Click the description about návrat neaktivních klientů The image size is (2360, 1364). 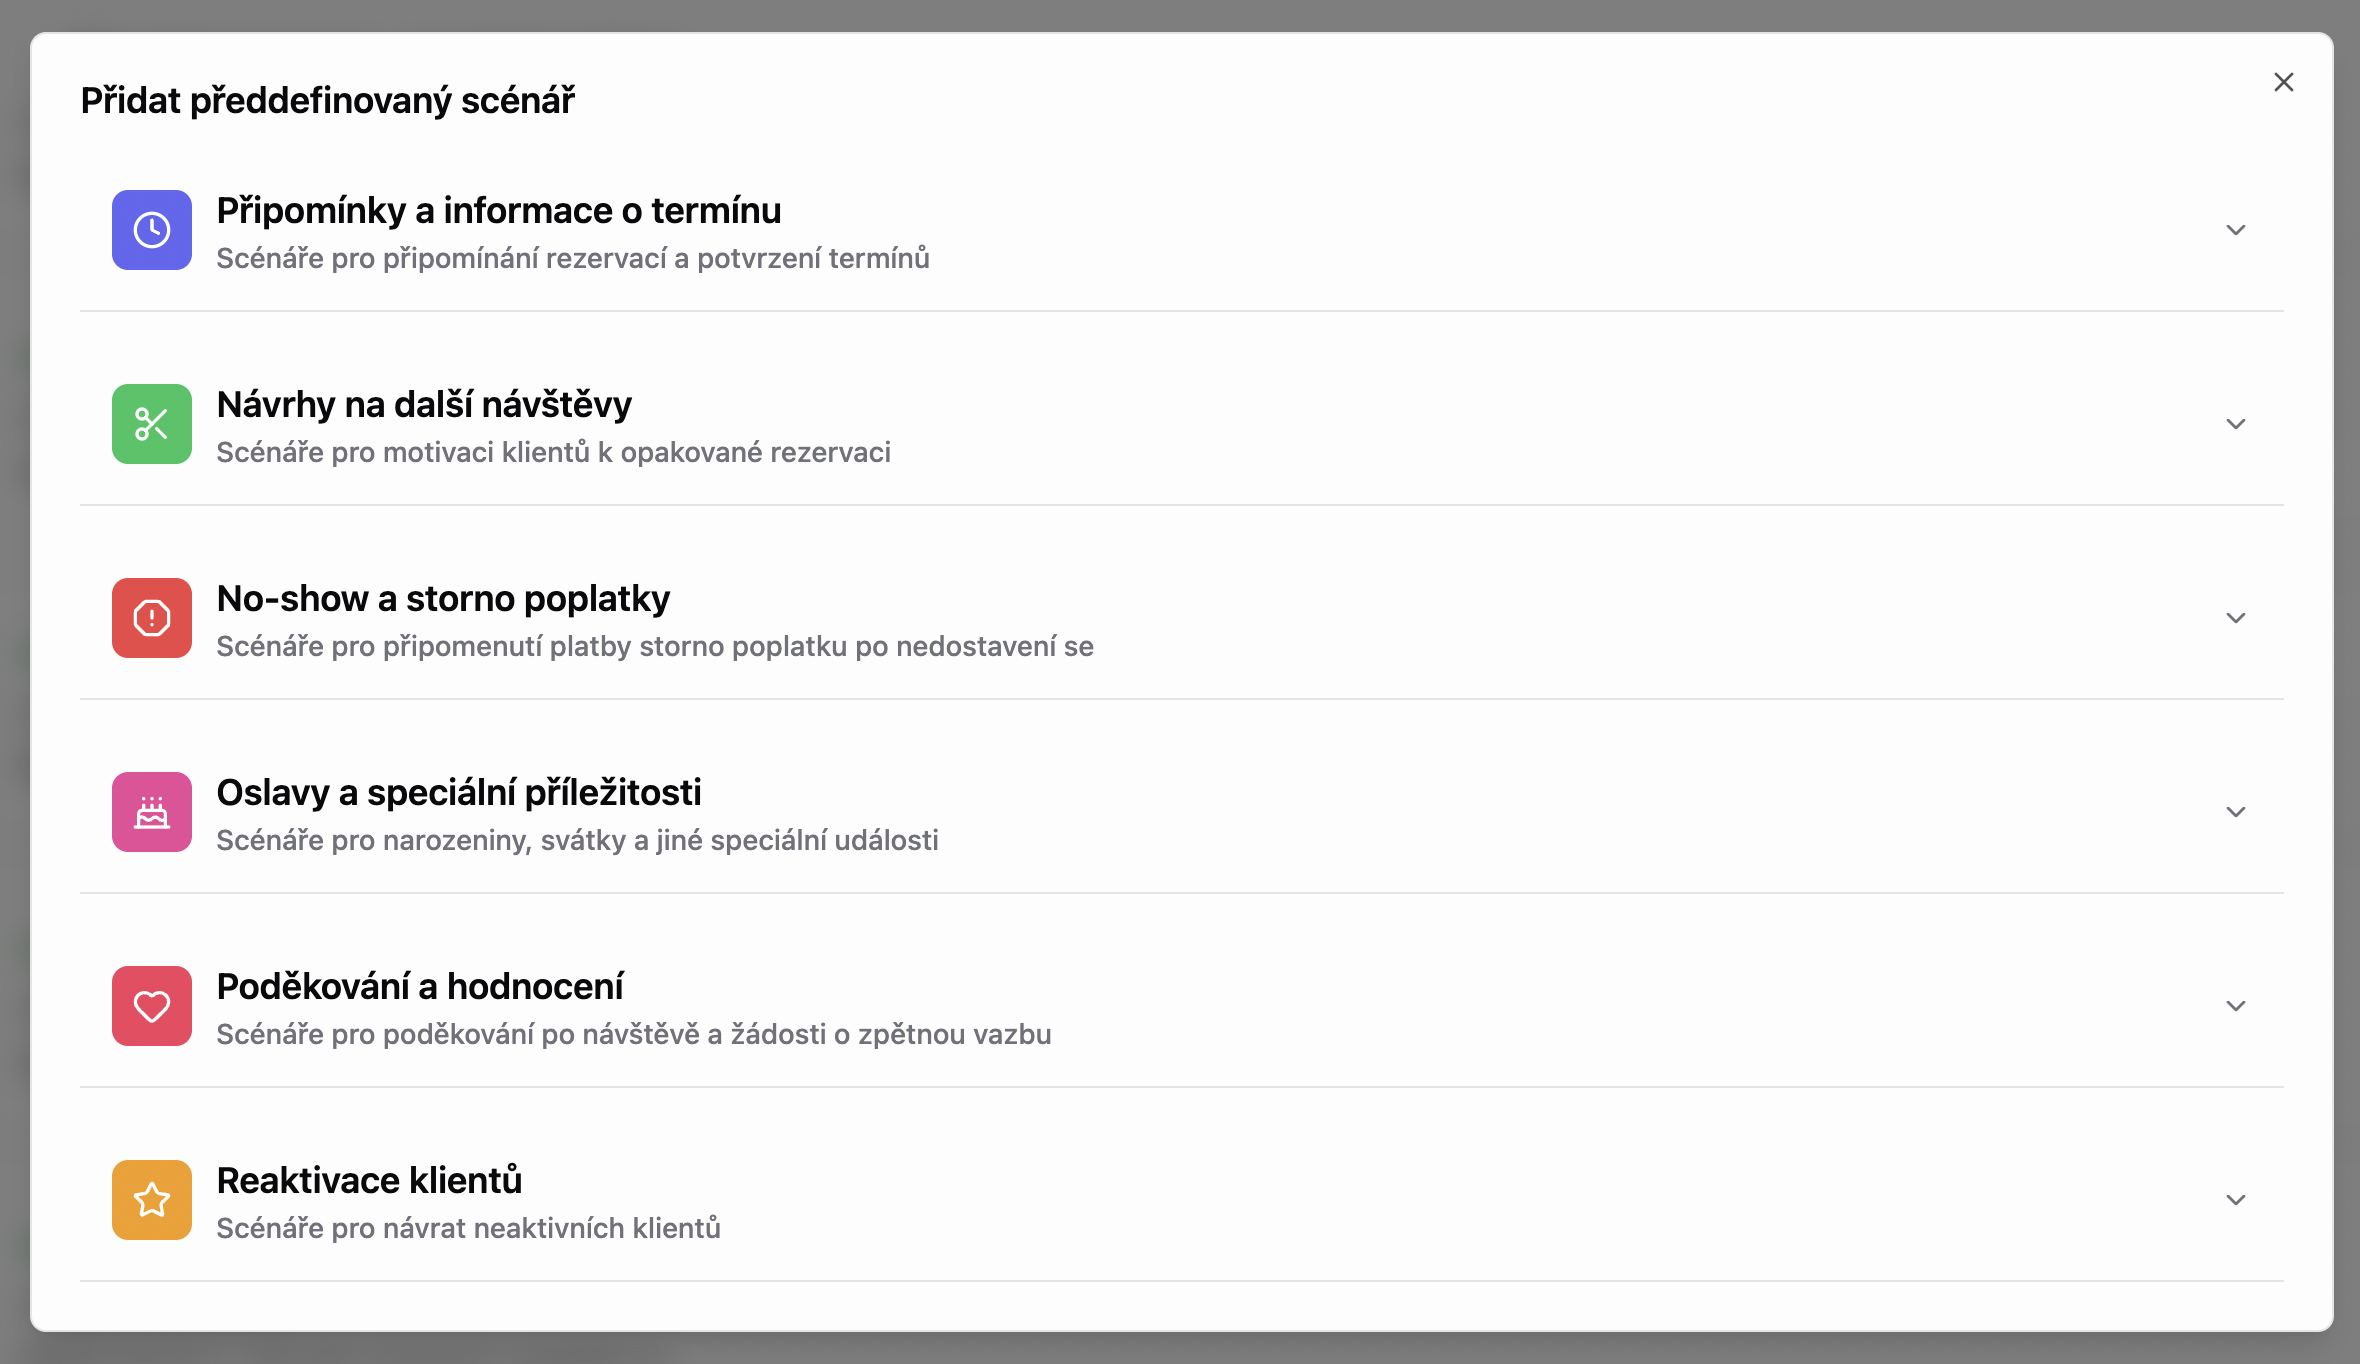click(468, 1228)
